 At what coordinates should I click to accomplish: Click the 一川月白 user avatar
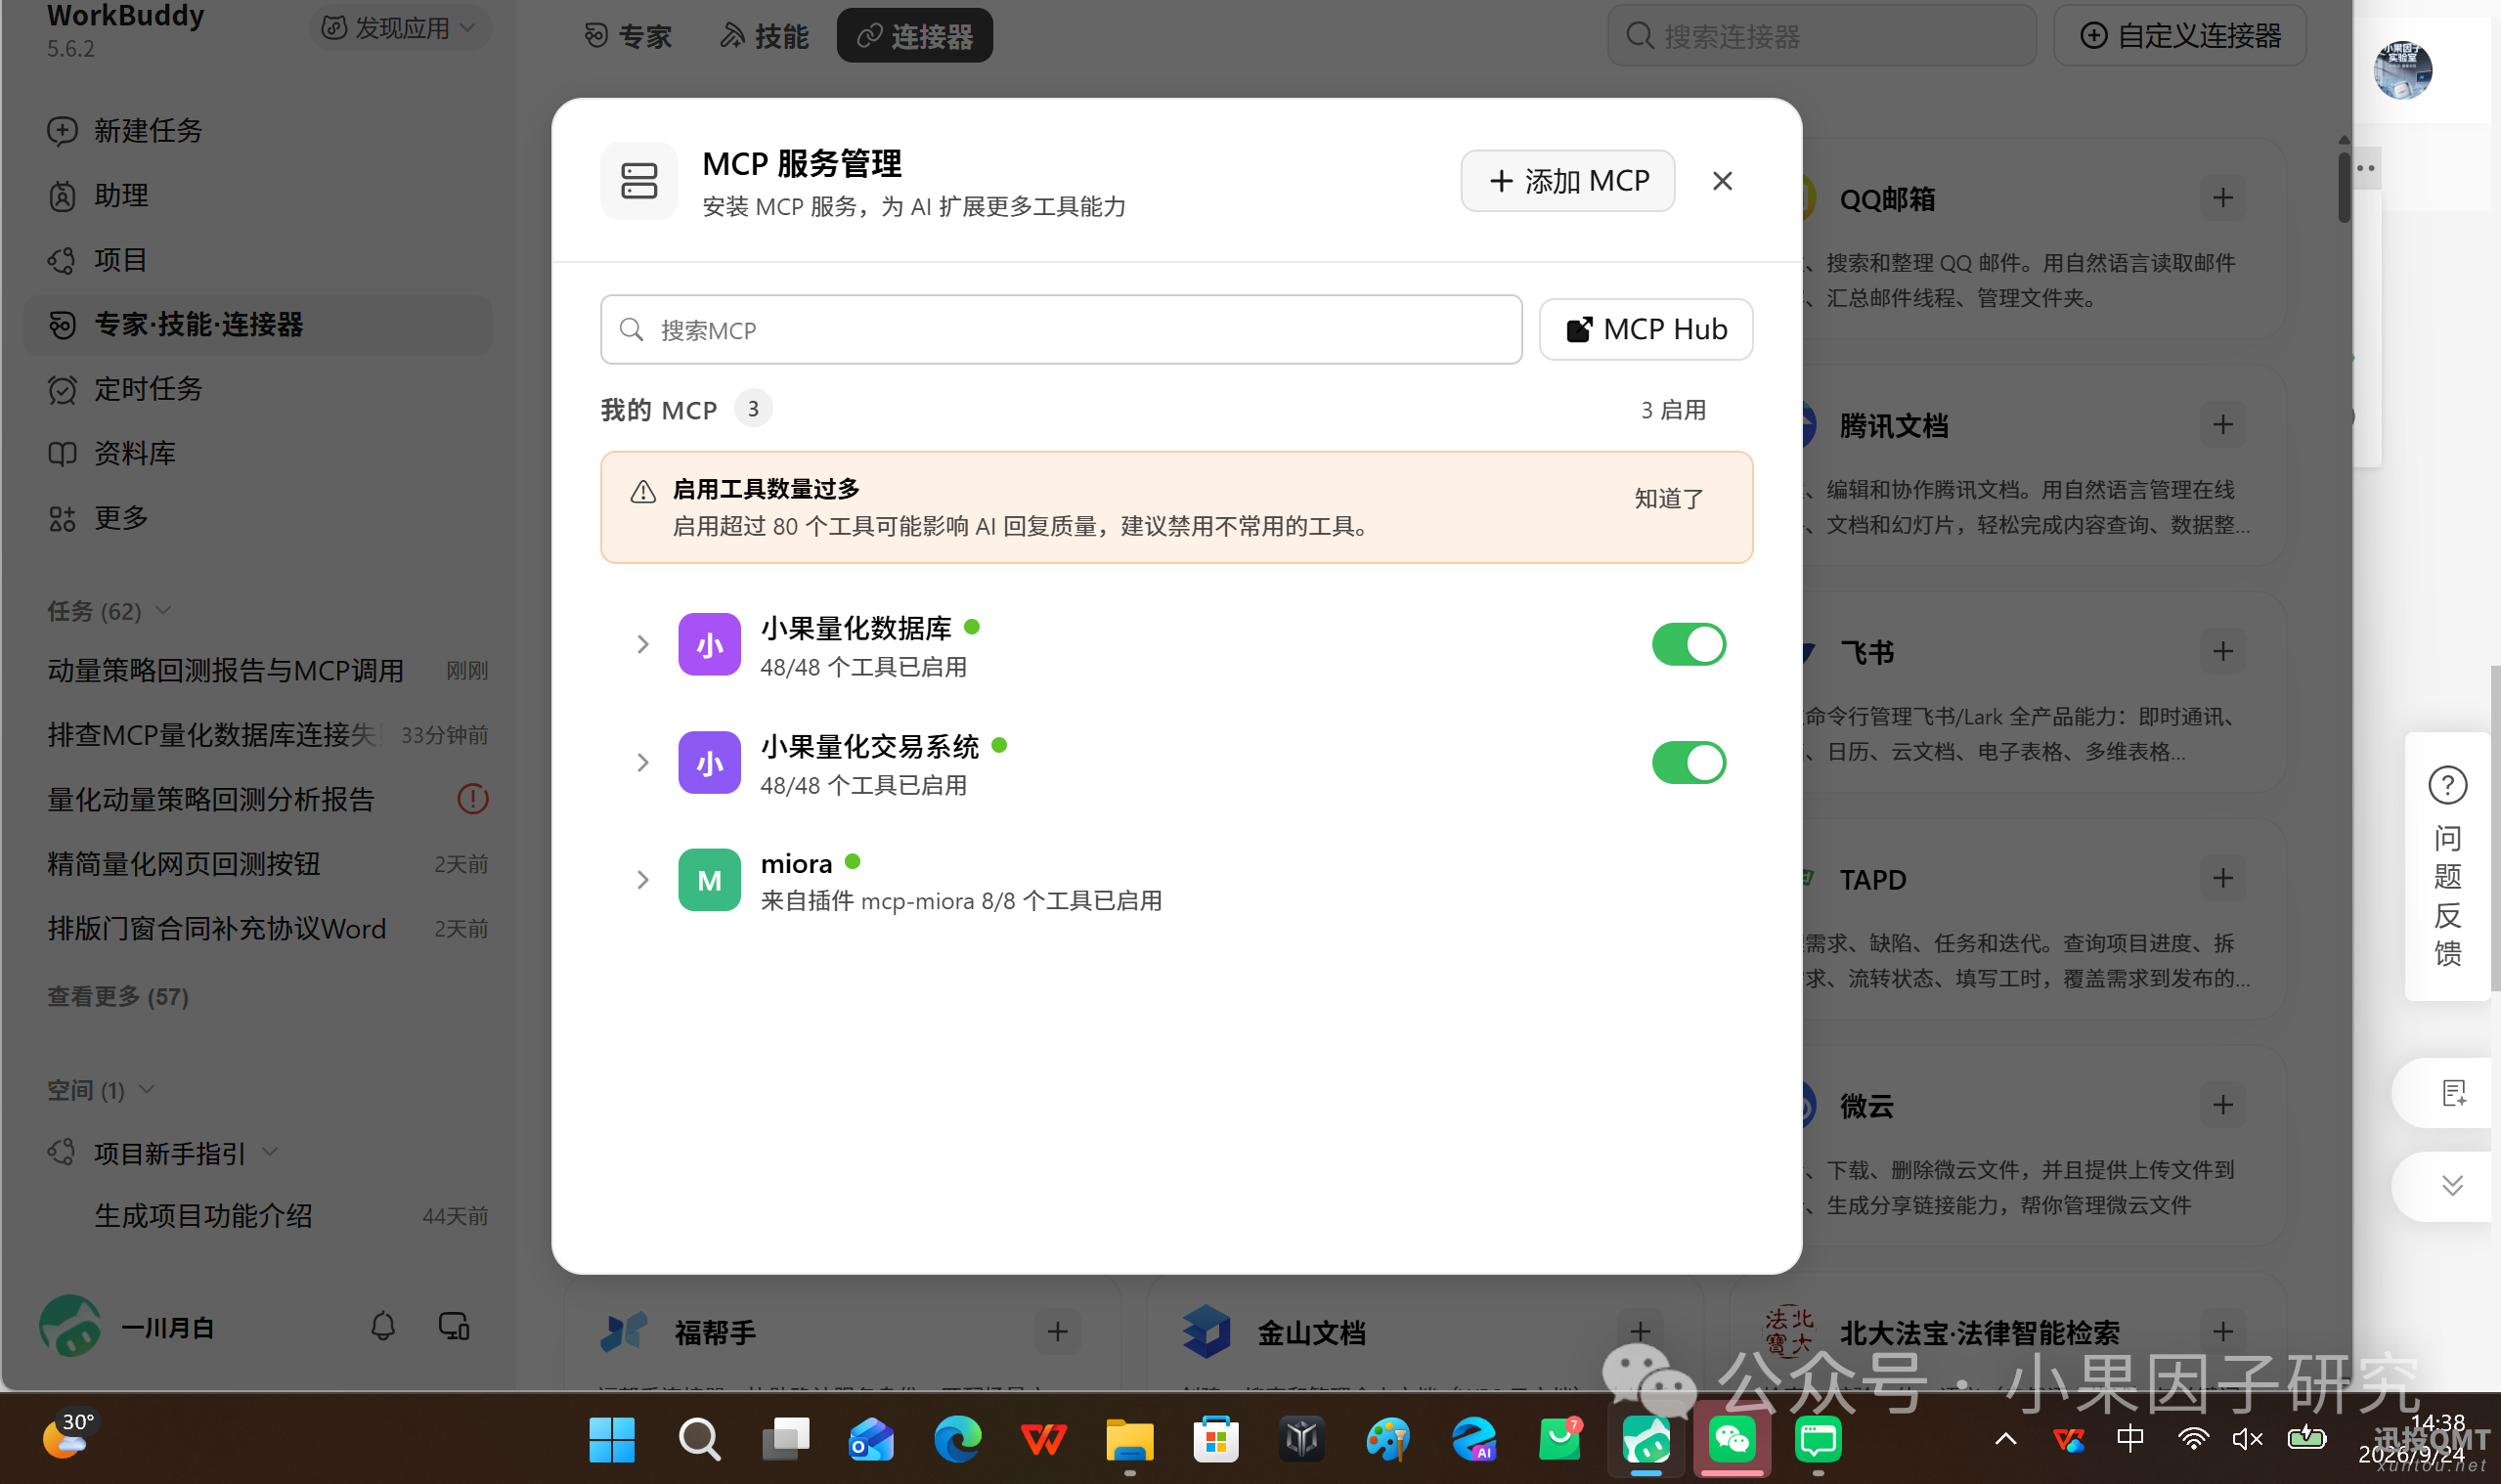[x=70, y=1327]
